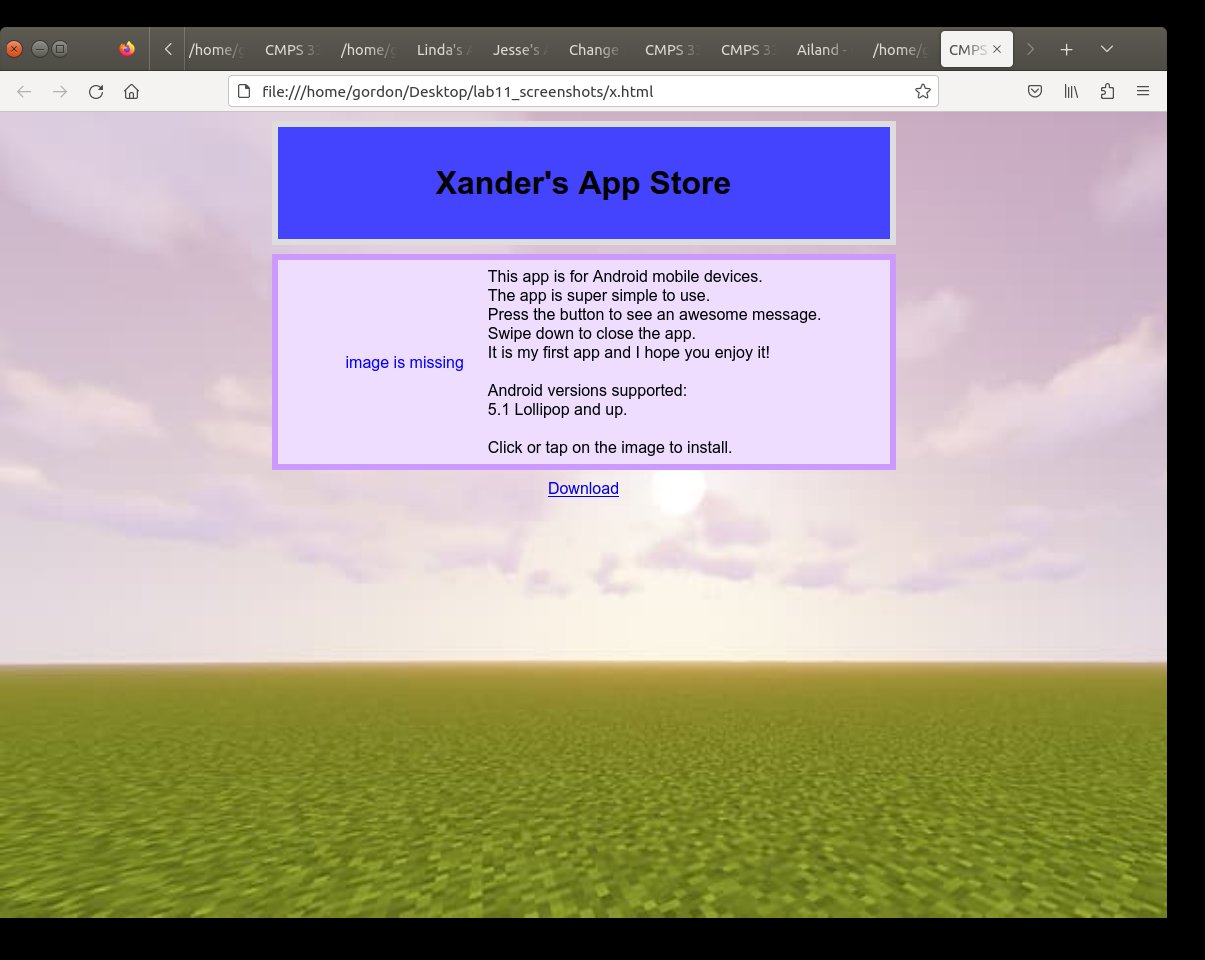Click the Firefox View icon
Viewport: 1205px width, 960px height.
pos(127,49)
